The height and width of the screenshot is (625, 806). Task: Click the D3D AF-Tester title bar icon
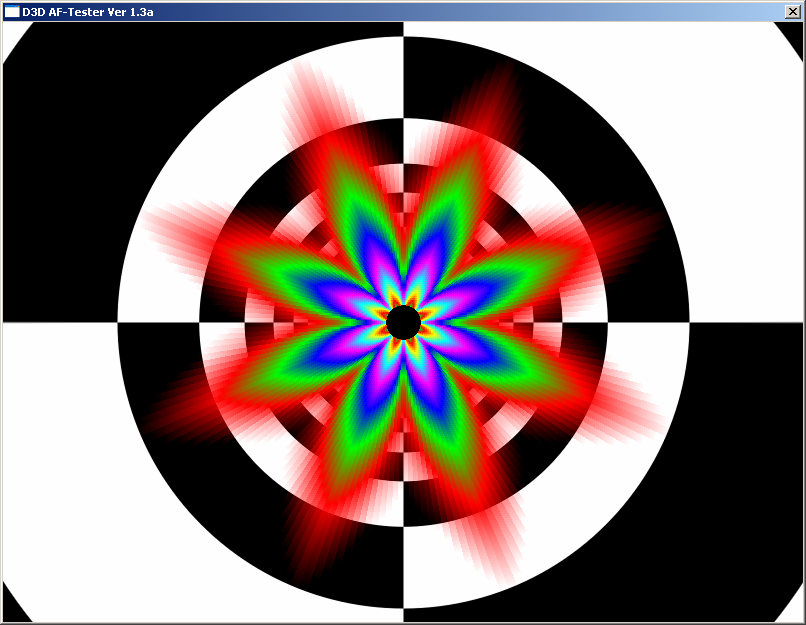click(12, 11)
